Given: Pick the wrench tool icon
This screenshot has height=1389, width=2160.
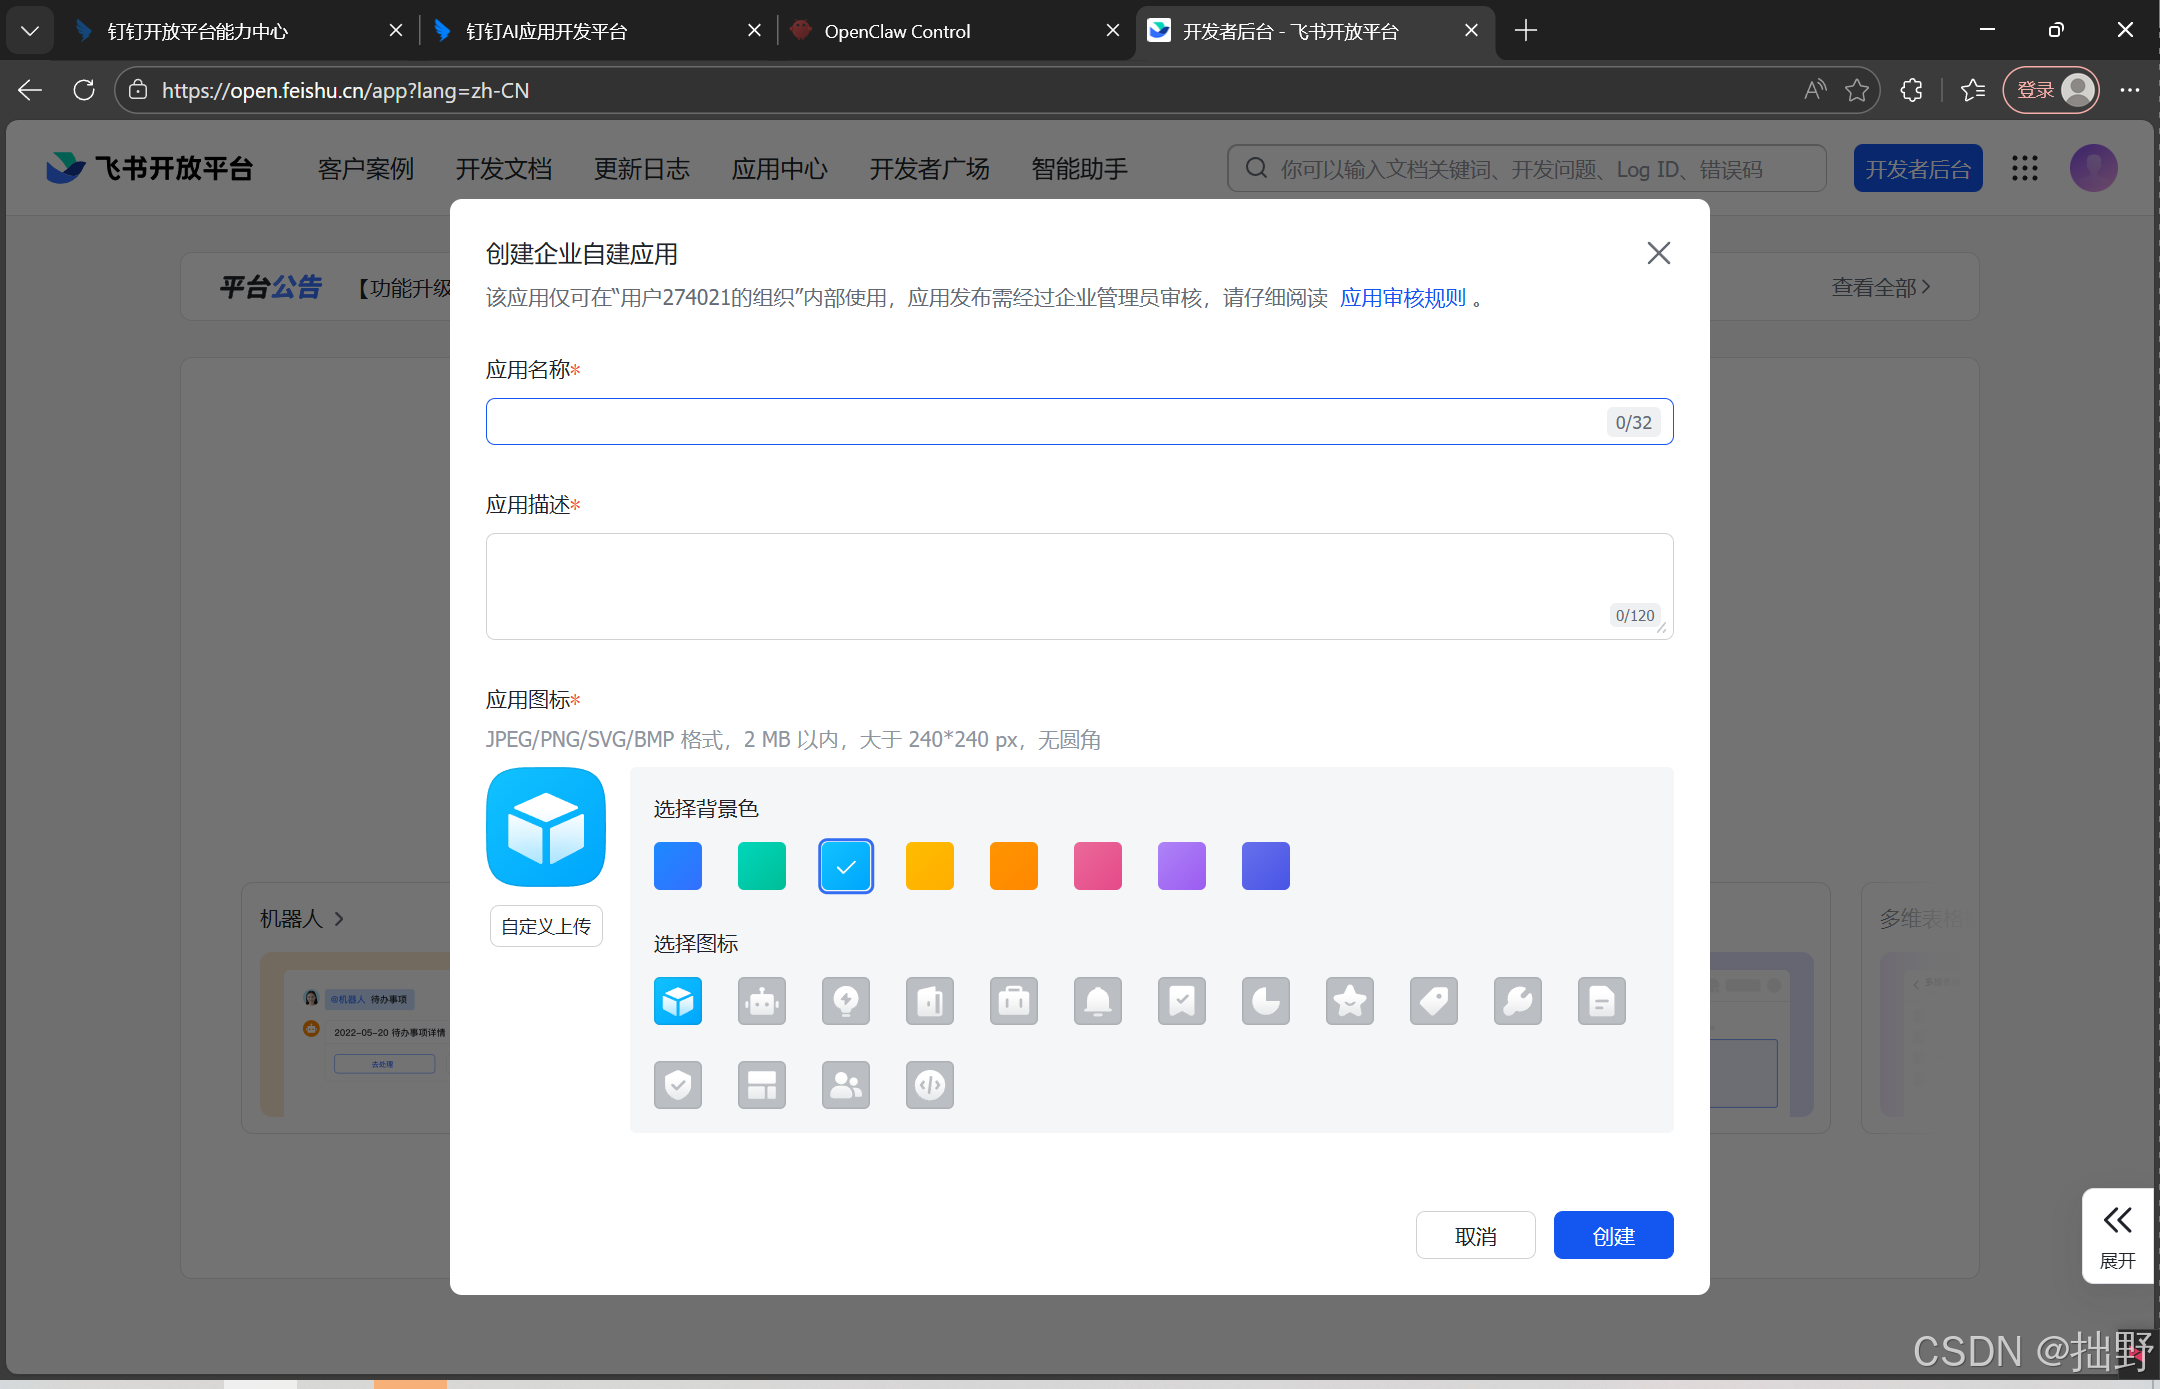Looking at the screenshot, I should point(1518,1001).
